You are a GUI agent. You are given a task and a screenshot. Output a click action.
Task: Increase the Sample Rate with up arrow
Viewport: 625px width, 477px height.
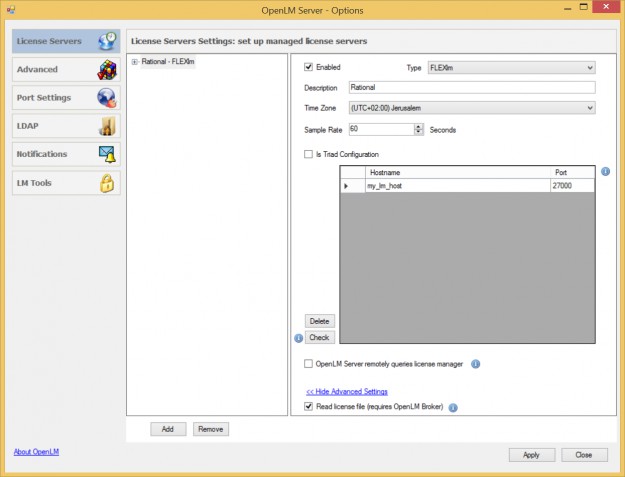[418, 126]
